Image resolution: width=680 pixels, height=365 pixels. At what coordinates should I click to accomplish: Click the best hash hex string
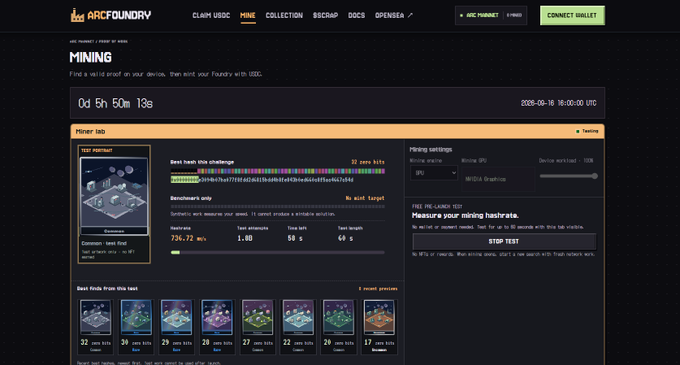tap(262, 179)
